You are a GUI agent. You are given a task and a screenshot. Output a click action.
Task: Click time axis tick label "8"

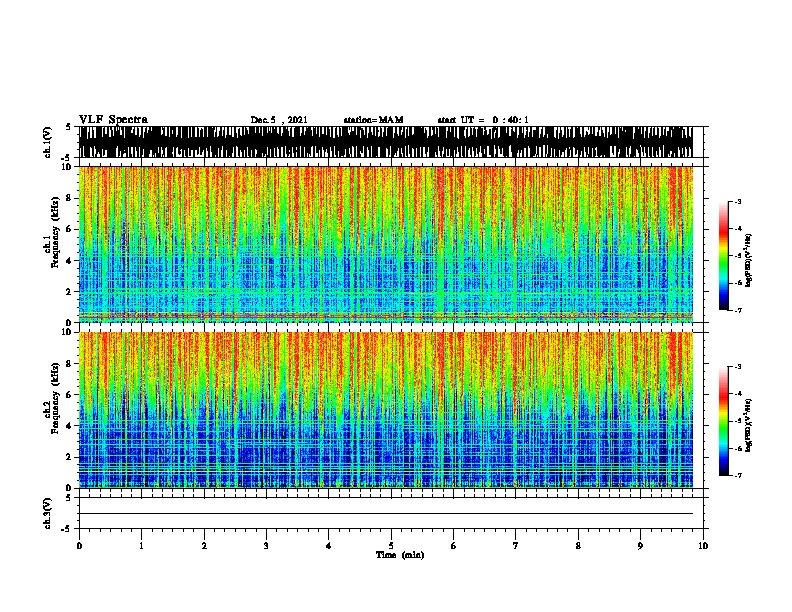click(578, 546)
